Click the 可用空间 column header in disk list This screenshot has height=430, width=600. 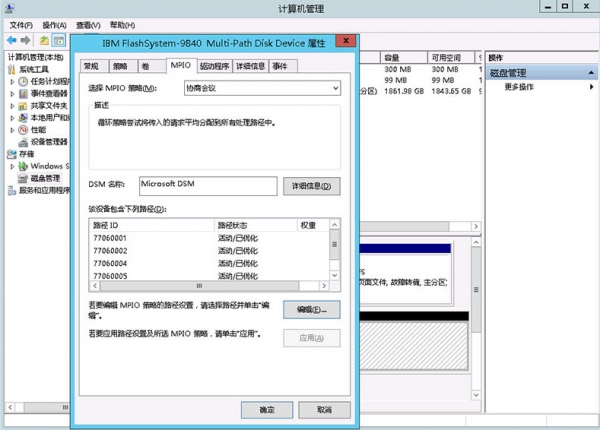451,58
